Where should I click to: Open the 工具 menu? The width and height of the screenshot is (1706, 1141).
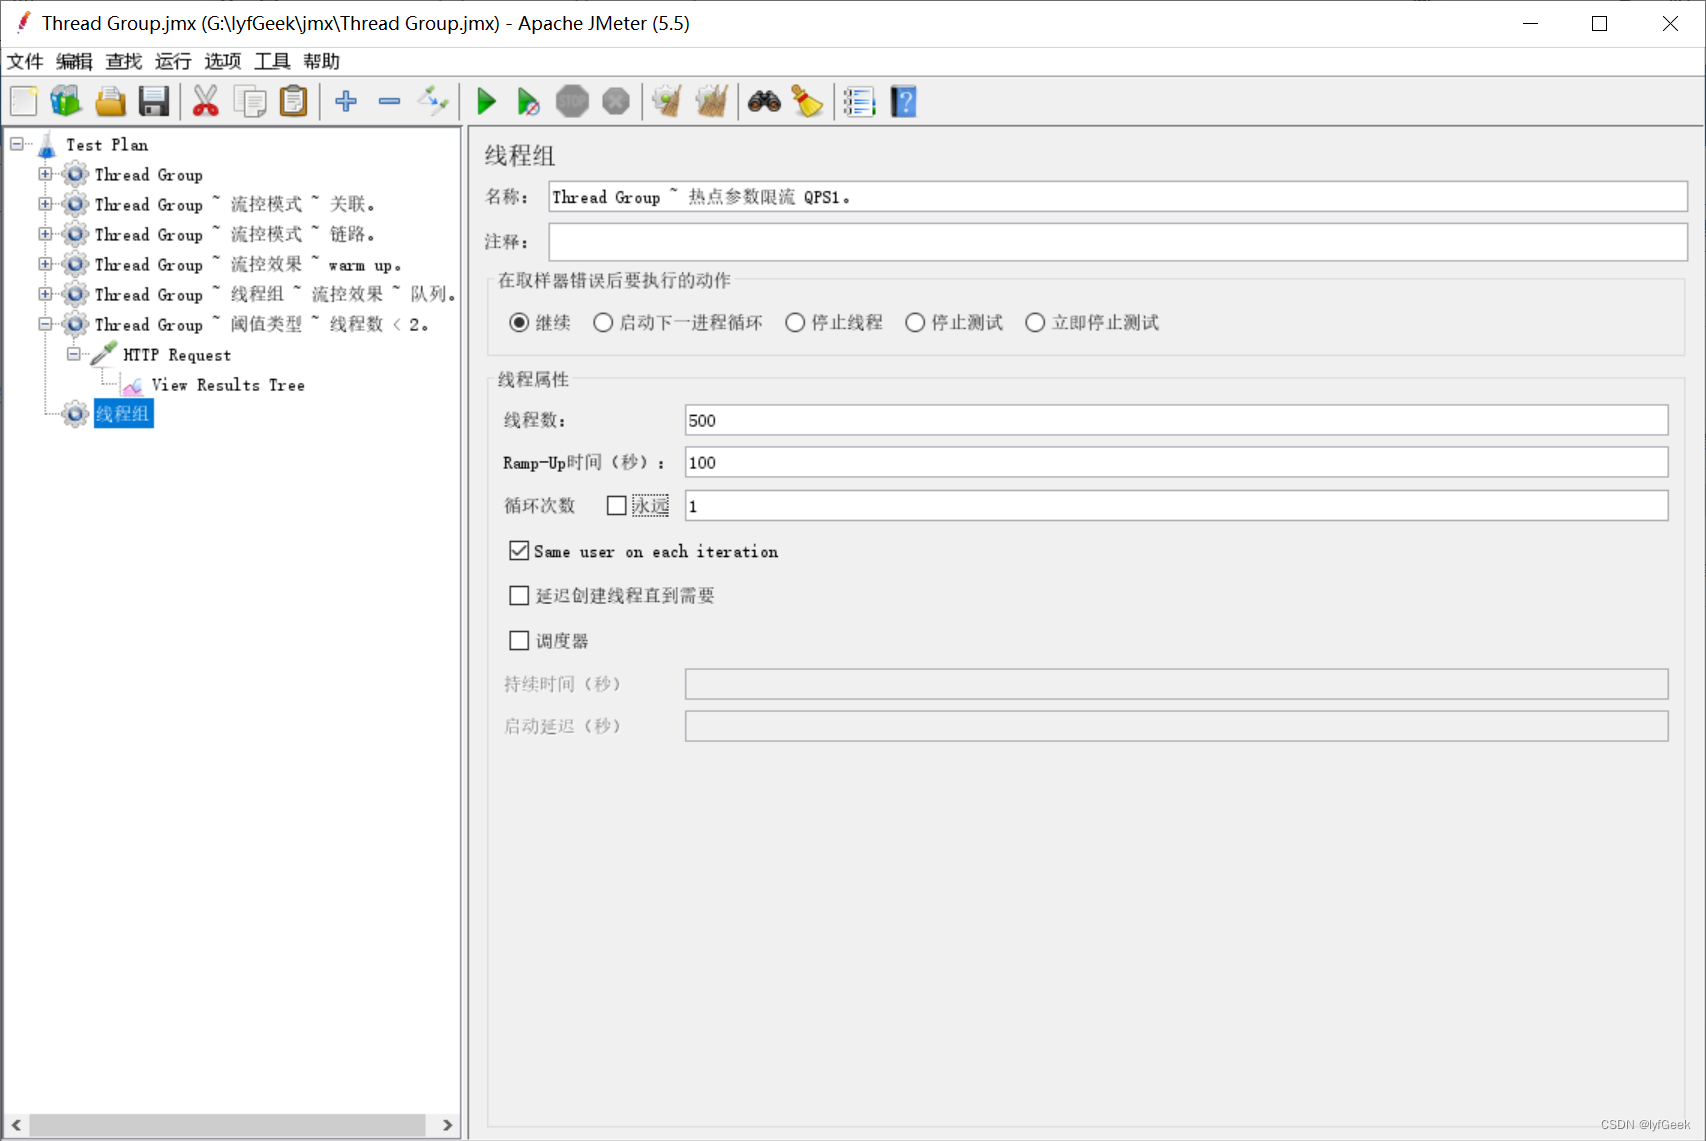pos(272,61)
